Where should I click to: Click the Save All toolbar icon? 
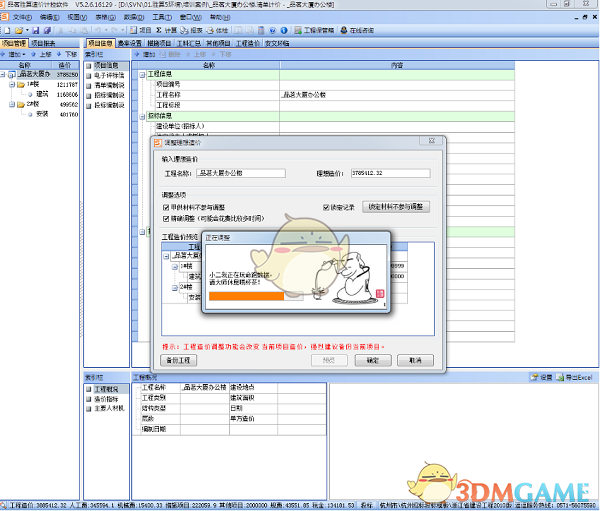(47, 30)
